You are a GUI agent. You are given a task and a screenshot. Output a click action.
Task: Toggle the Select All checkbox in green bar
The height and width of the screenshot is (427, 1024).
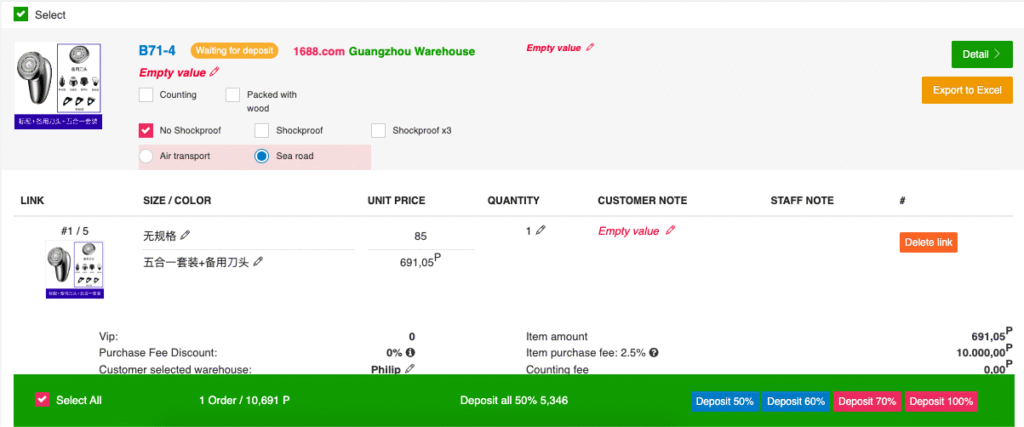click(42, 400)
